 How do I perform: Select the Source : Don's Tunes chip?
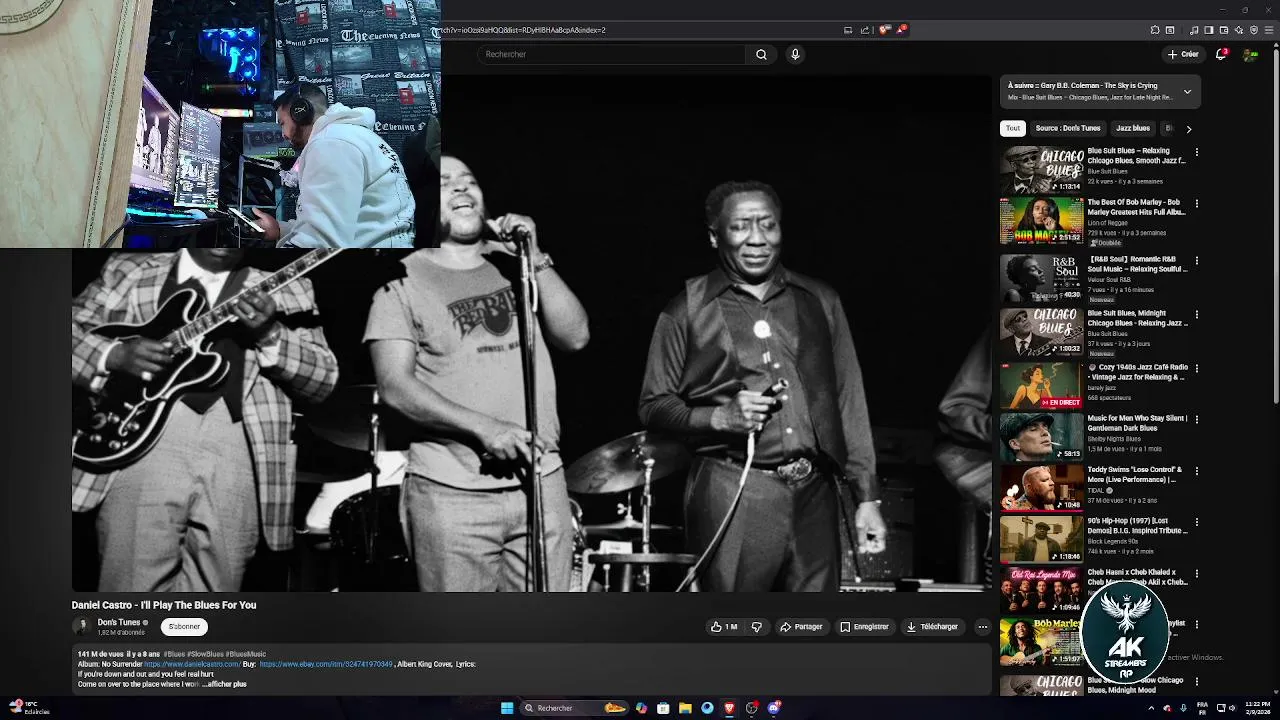coord(1068,128)
